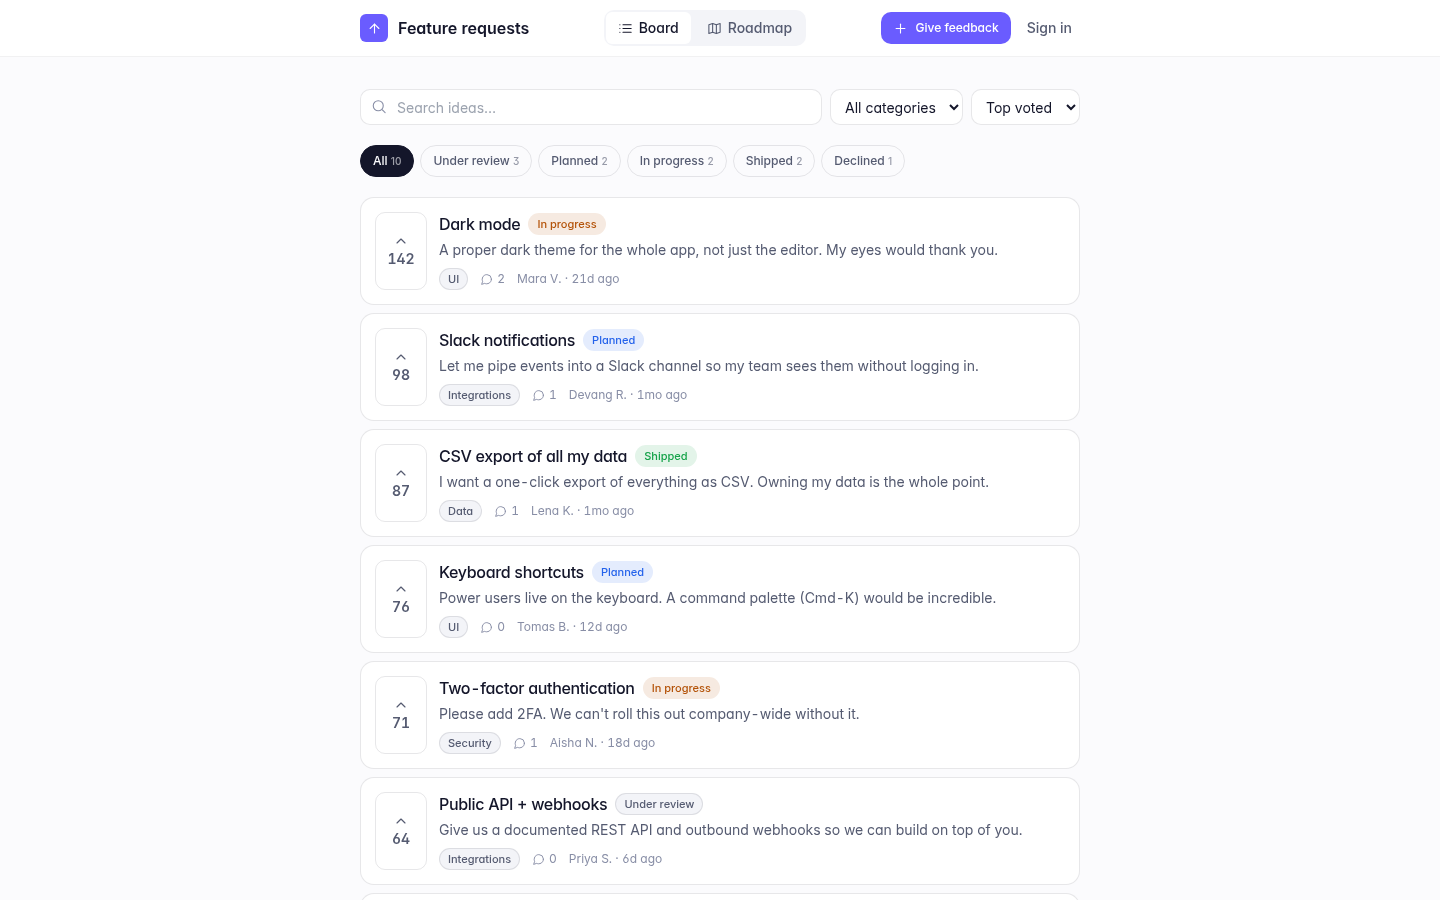Viewport: 1440px width, 900px height.
Task: Upvote CSV export of all my data
Action: 401,483
